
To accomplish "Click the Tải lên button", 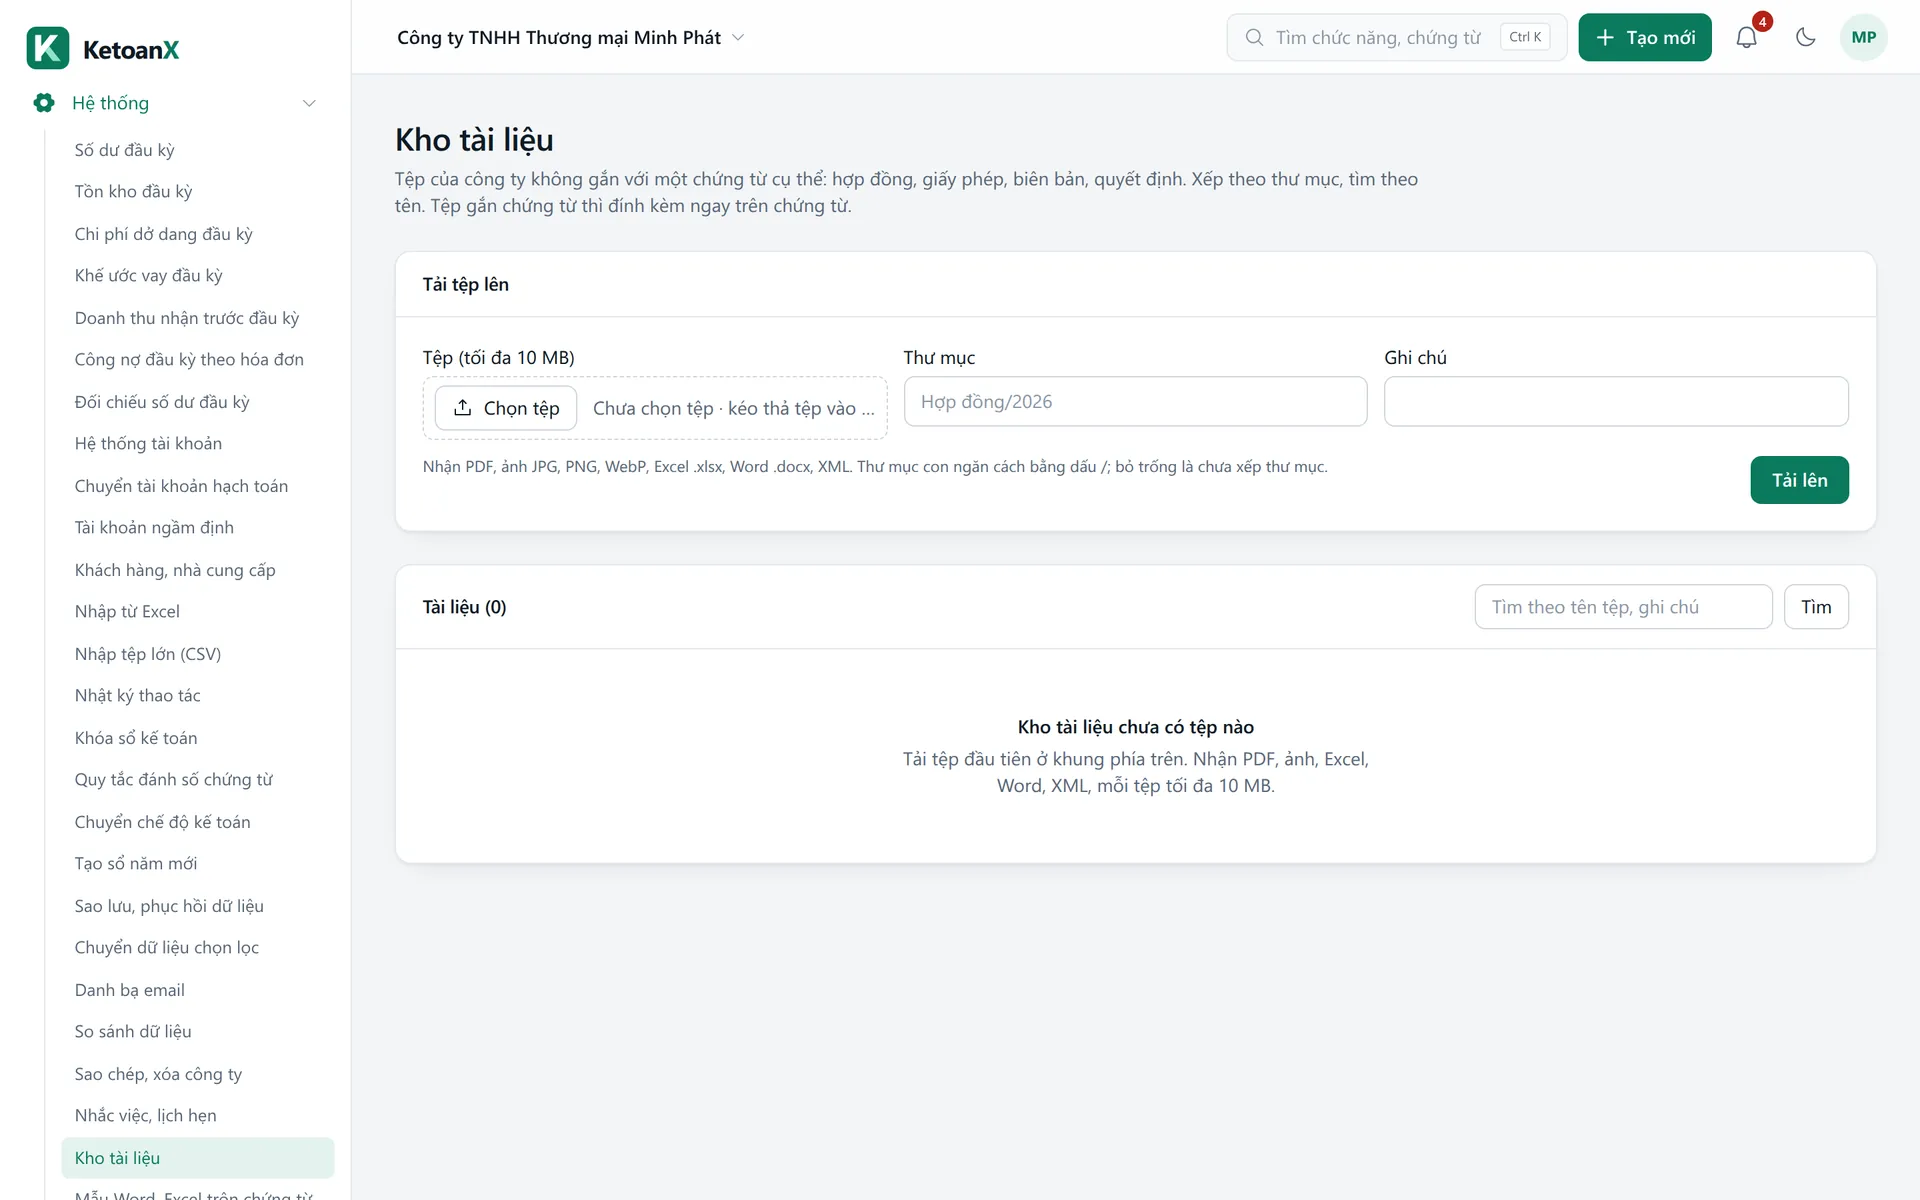I will pyautogui.click(x=1799, y=480).
